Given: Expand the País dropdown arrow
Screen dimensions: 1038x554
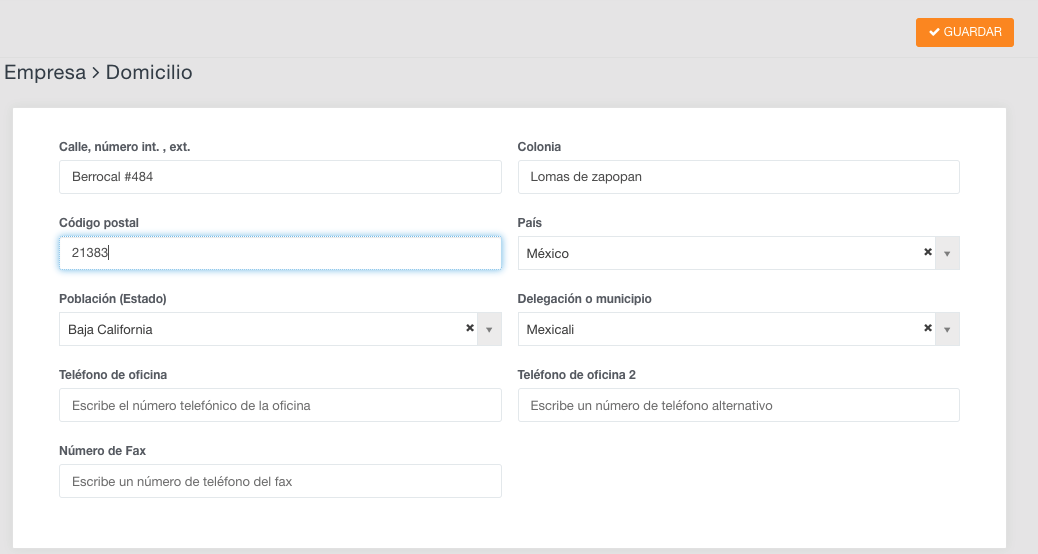Looking at the screenshot, I should tap(947, 253).
